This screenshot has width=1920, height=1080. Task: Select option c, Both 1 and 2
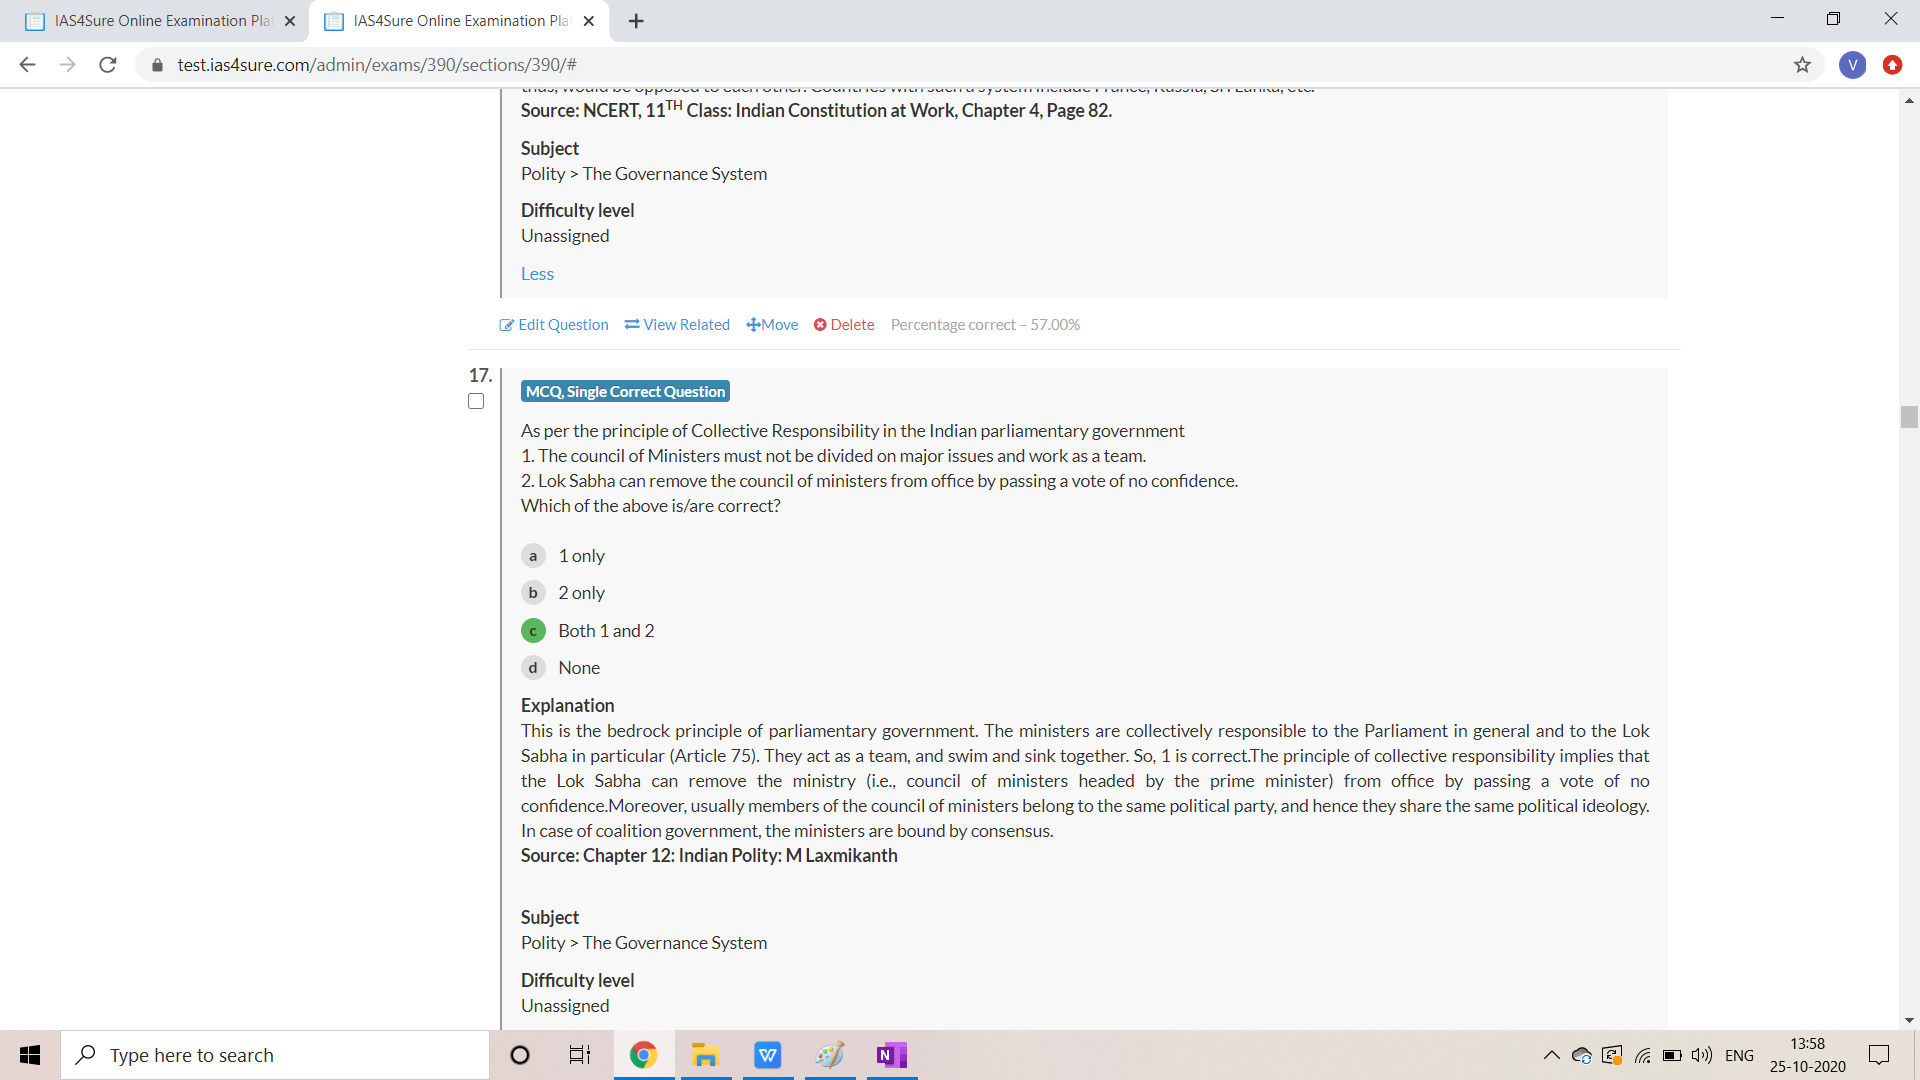pos(533,631)
